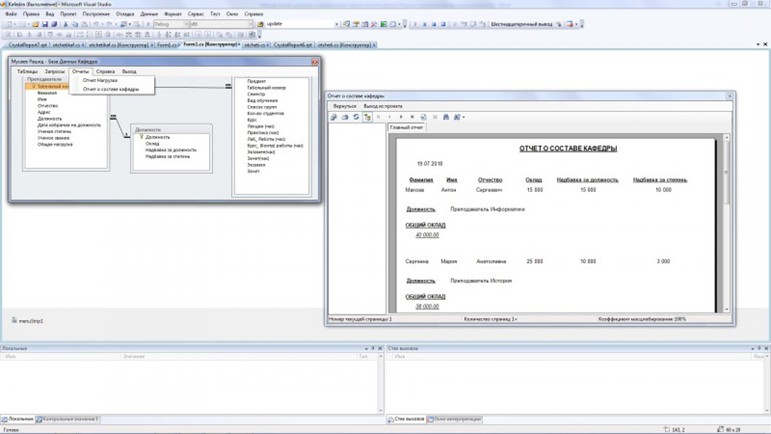Click the Stop Debugging square icon
Viewport: 771px width, 434px height.
pos(434,24)
